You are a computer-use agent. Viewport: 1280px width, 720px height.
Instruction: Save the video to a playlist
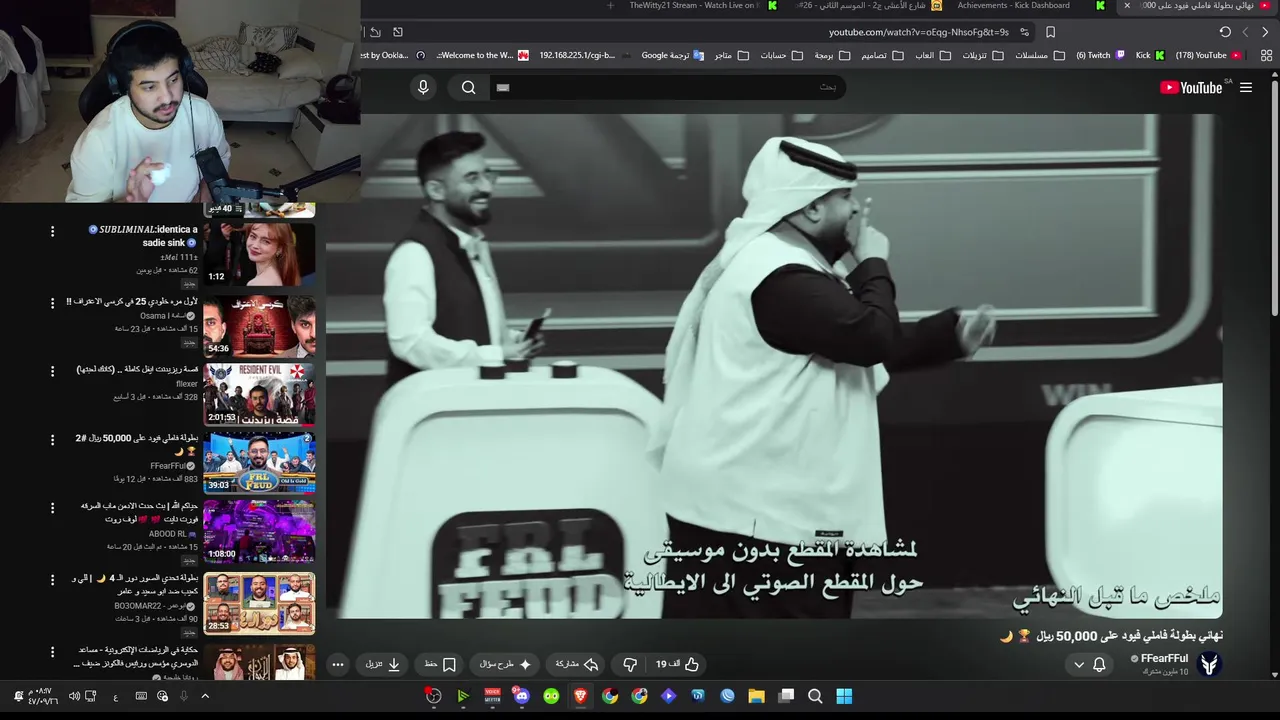440,664
